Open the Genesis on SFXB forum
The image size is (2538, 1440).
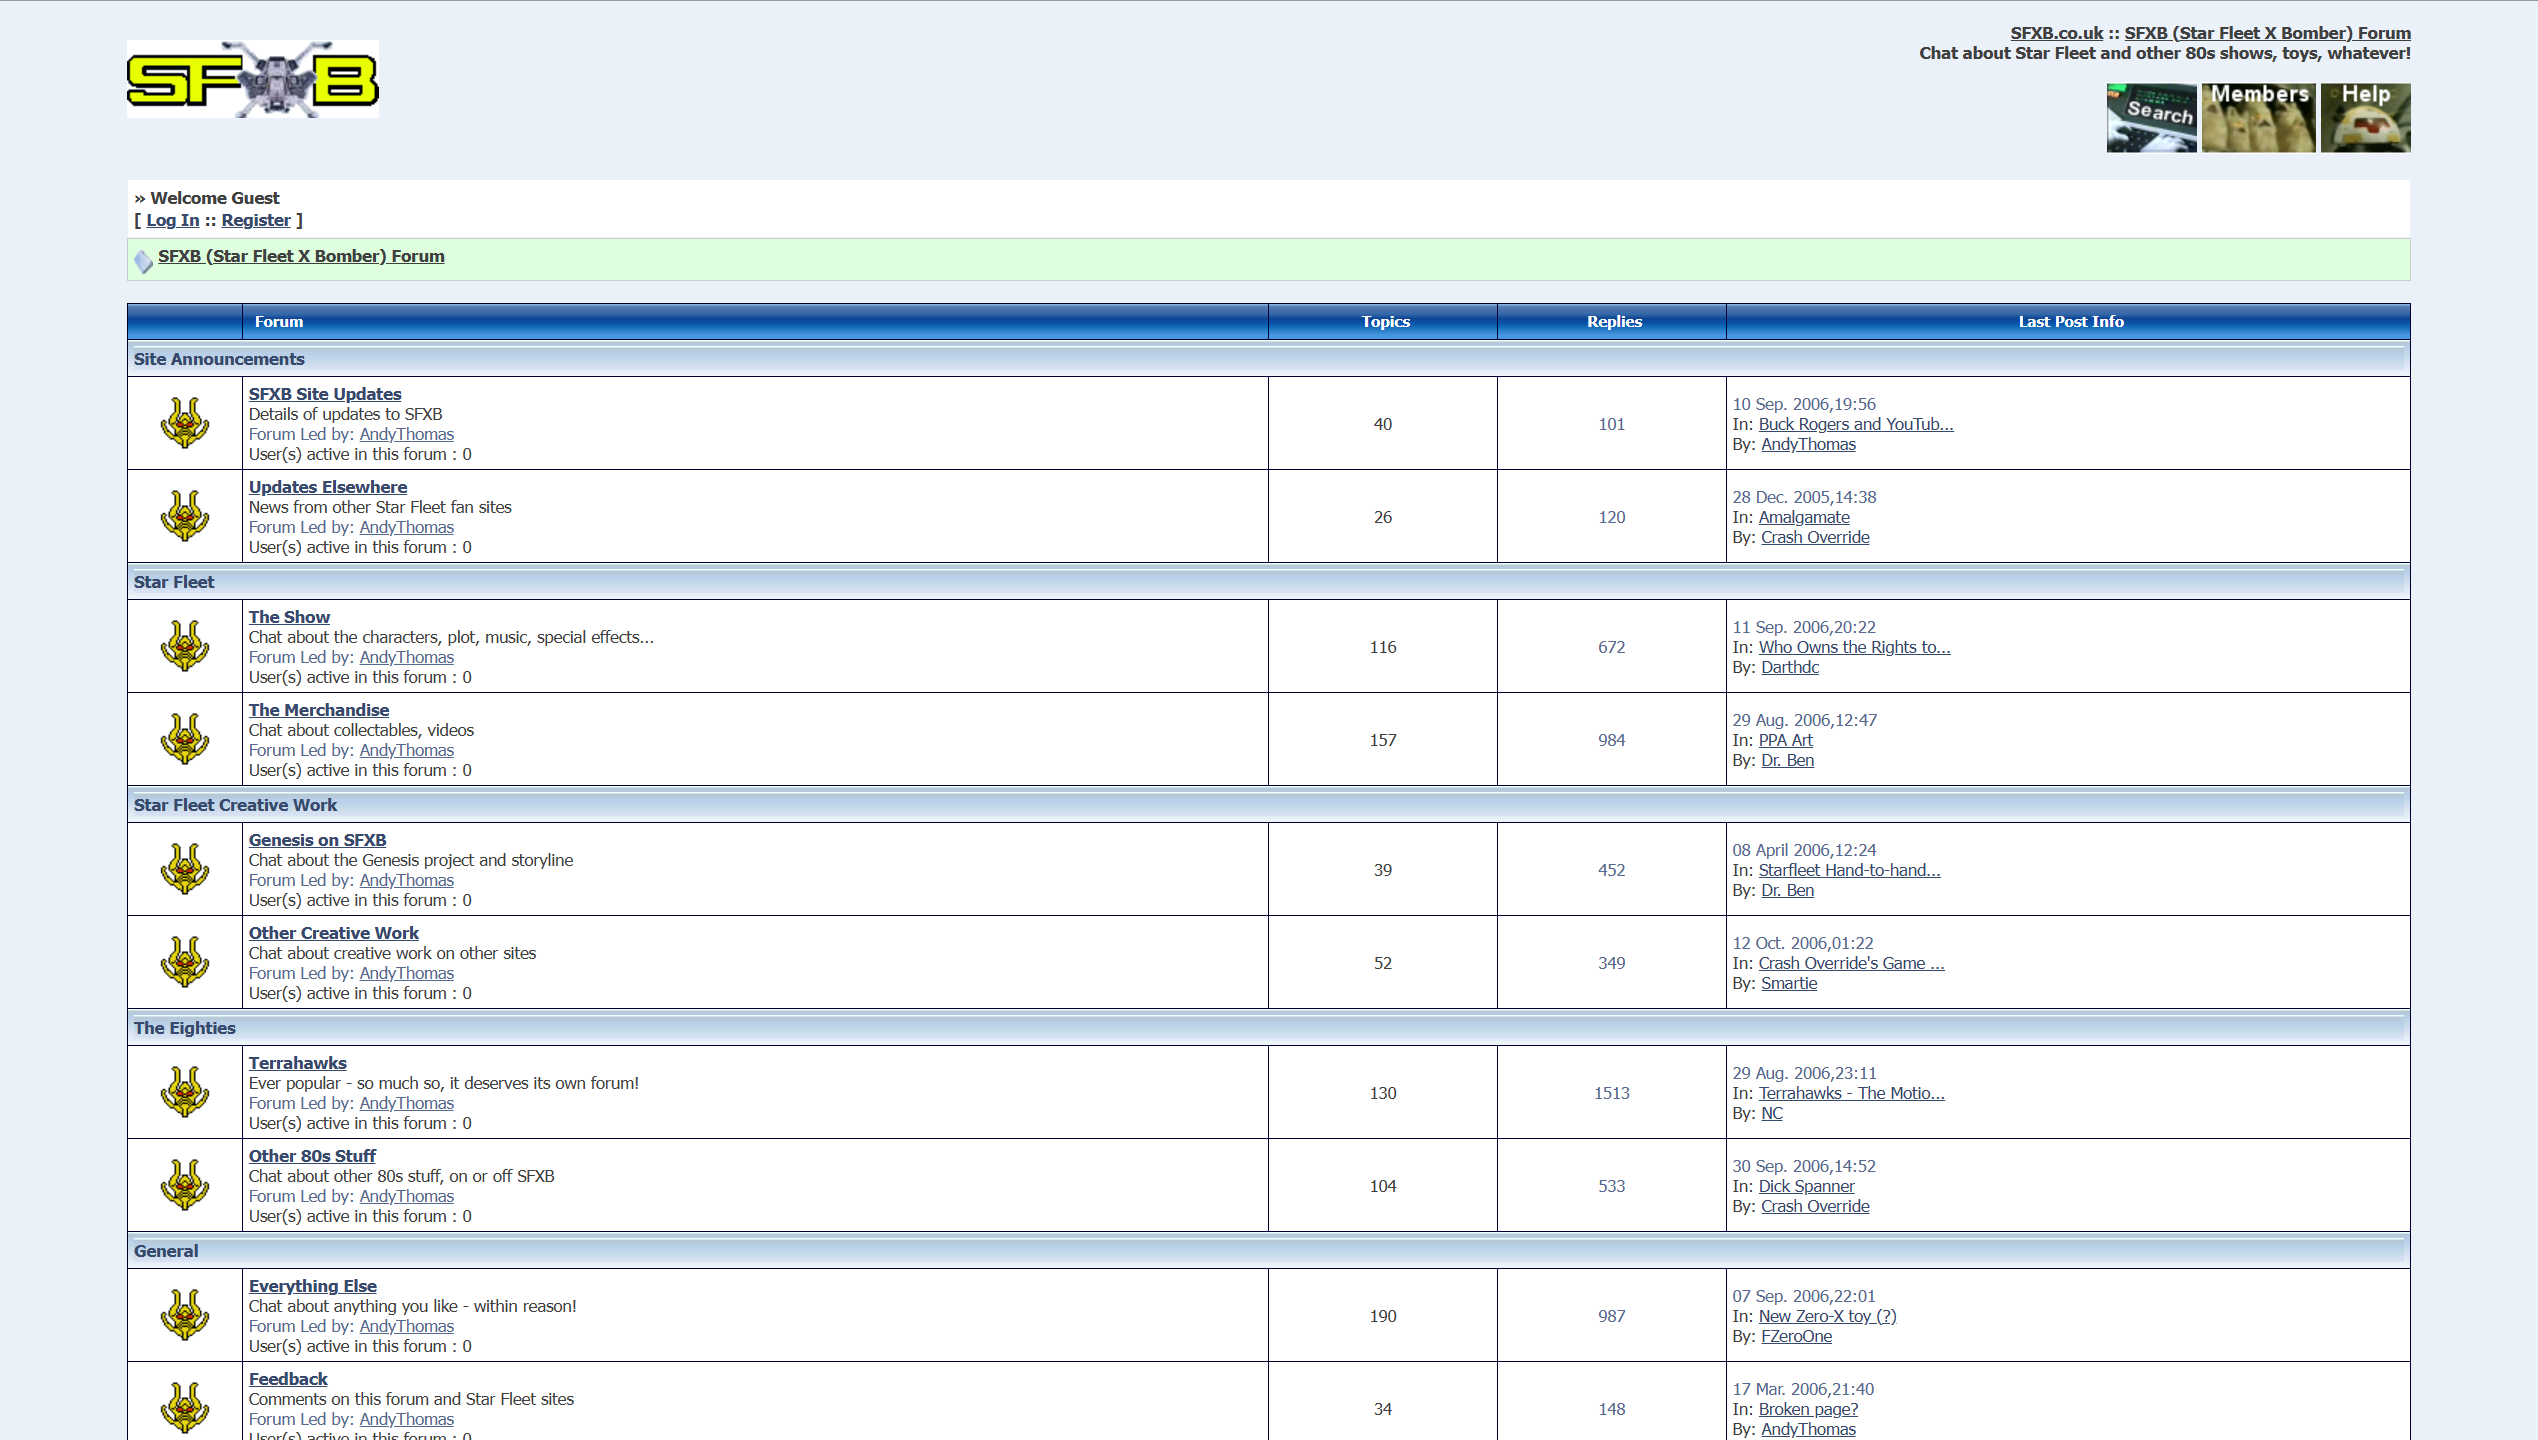tap(317, 840)
